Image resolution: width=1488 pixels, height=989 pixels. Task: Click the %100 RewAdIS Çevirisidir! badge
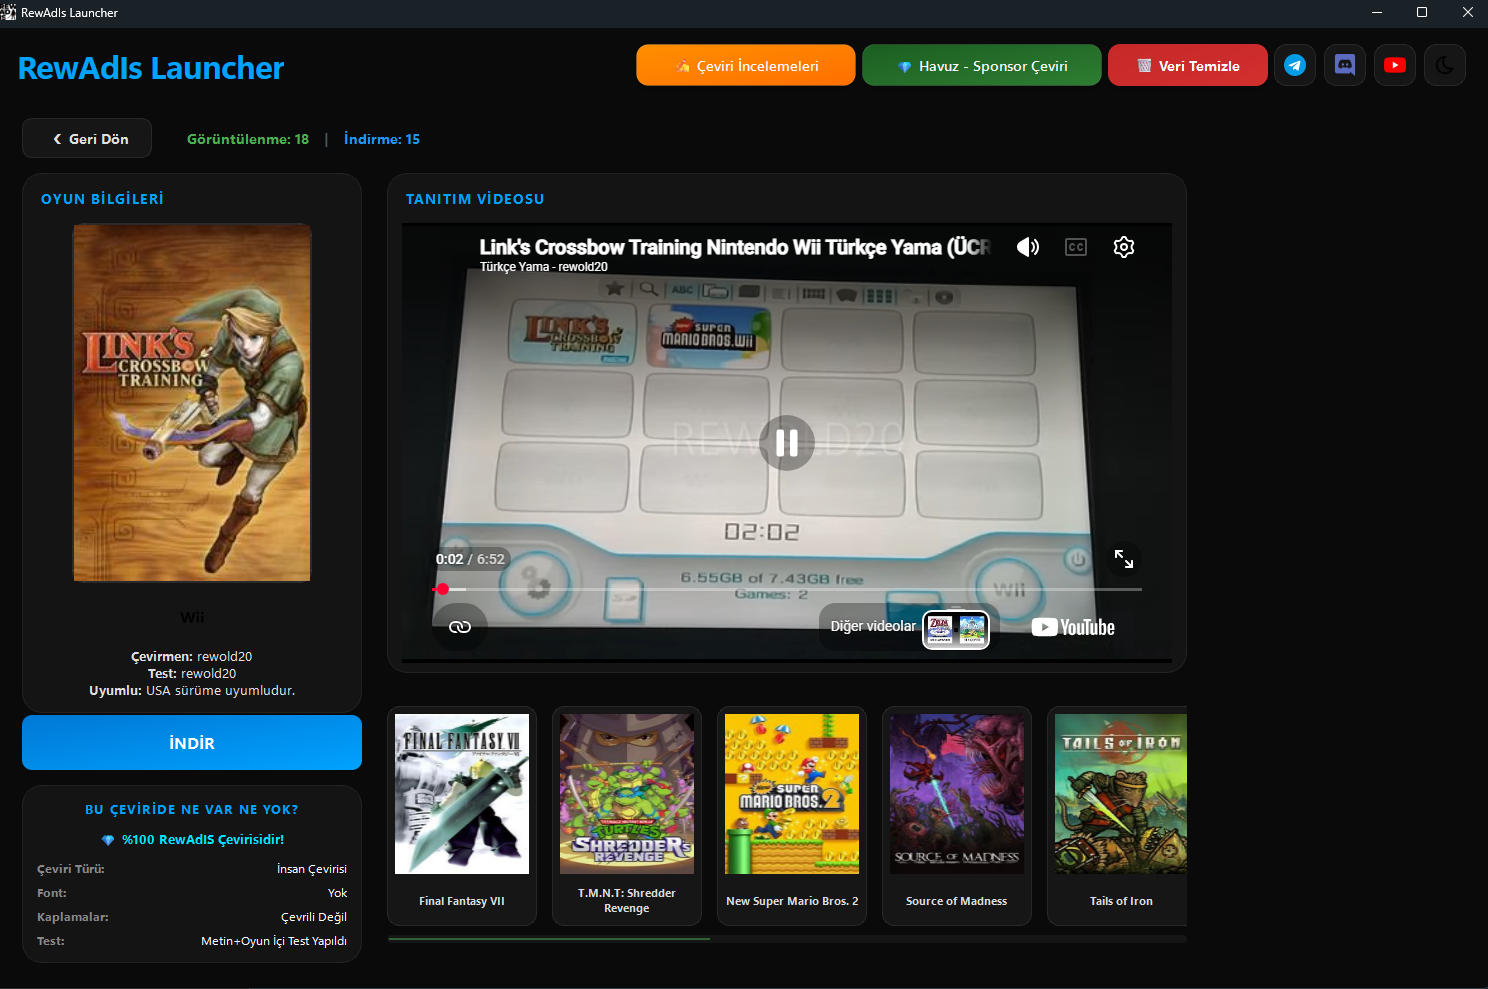[193, 840]
